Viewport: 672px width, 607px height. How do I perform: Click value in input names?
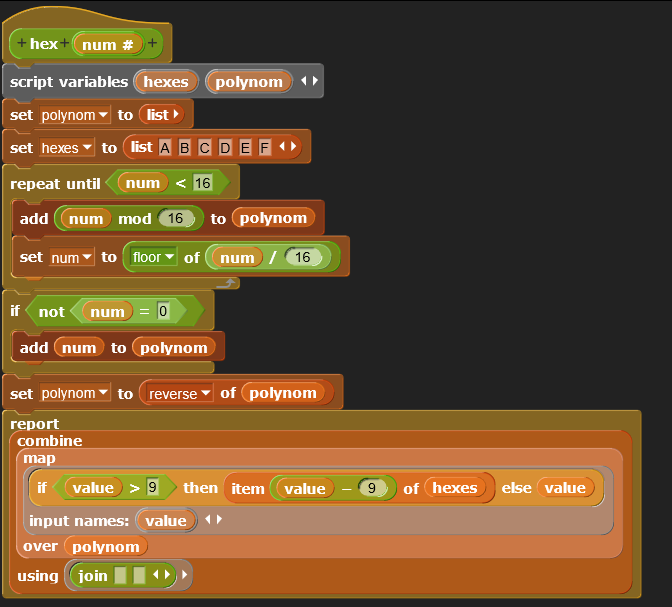pos(166,520)
